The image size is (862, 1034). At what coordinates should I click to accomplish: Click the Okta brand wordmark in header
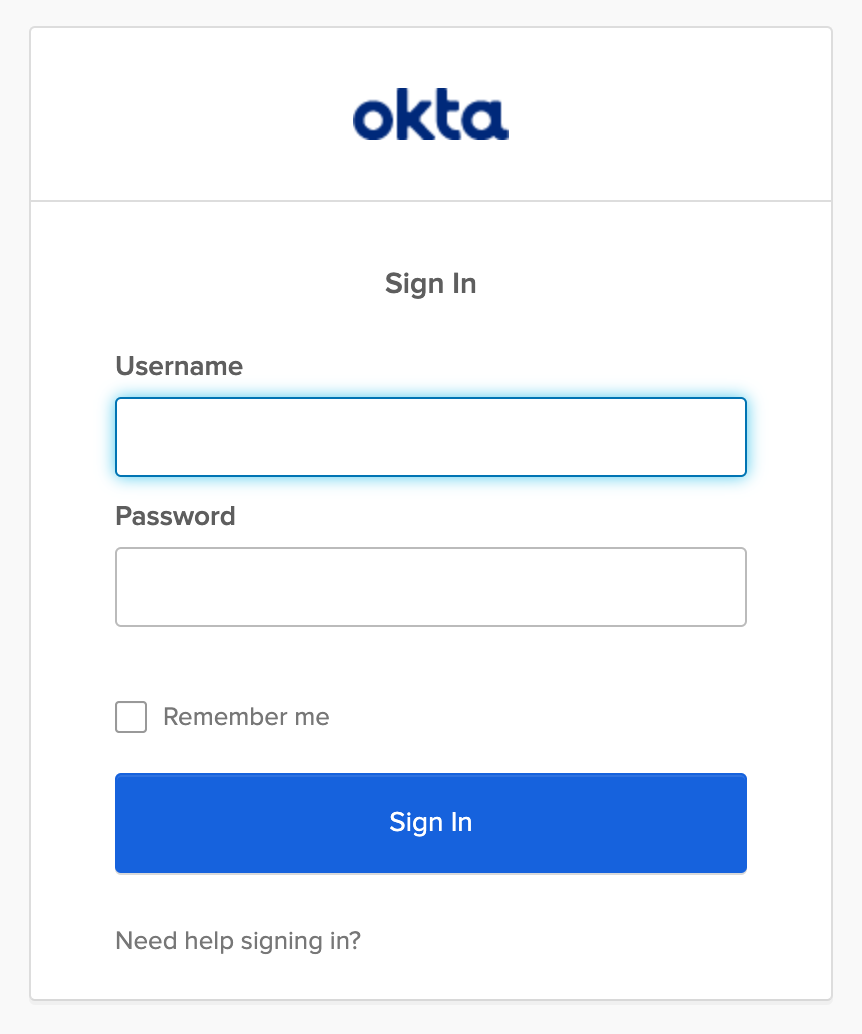point(430,117)
